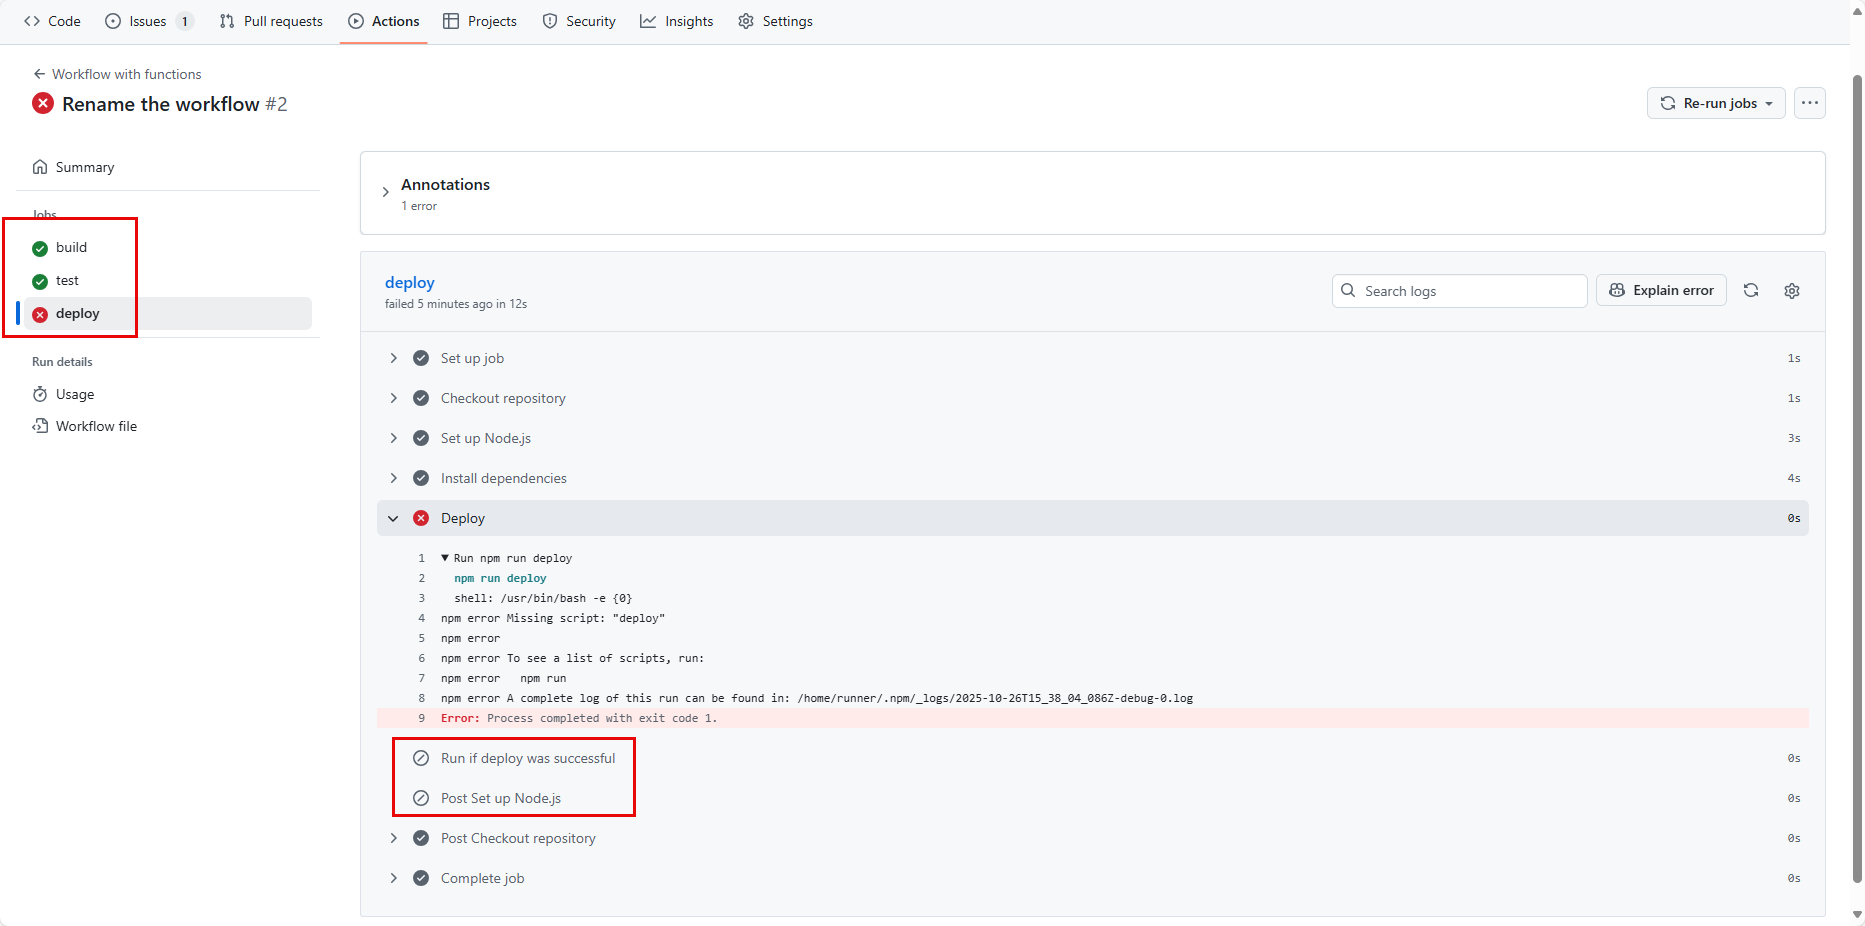1865x926 pixels.
Task: Click the three-dot more options button
Action: click(x=1809, y=103)
